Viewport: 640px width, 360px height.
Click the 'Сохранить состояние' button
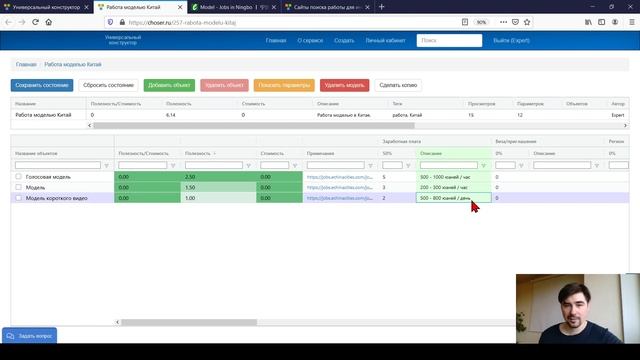tap(42, 85)
